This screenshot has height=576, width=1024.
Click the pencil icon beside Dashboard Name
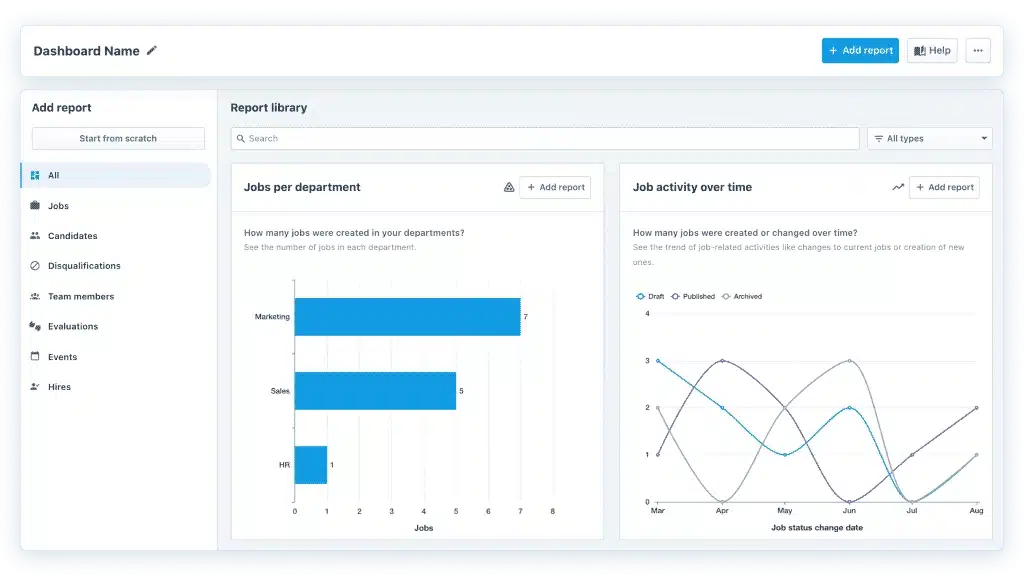pyautogui.click(x=152, y=51)
